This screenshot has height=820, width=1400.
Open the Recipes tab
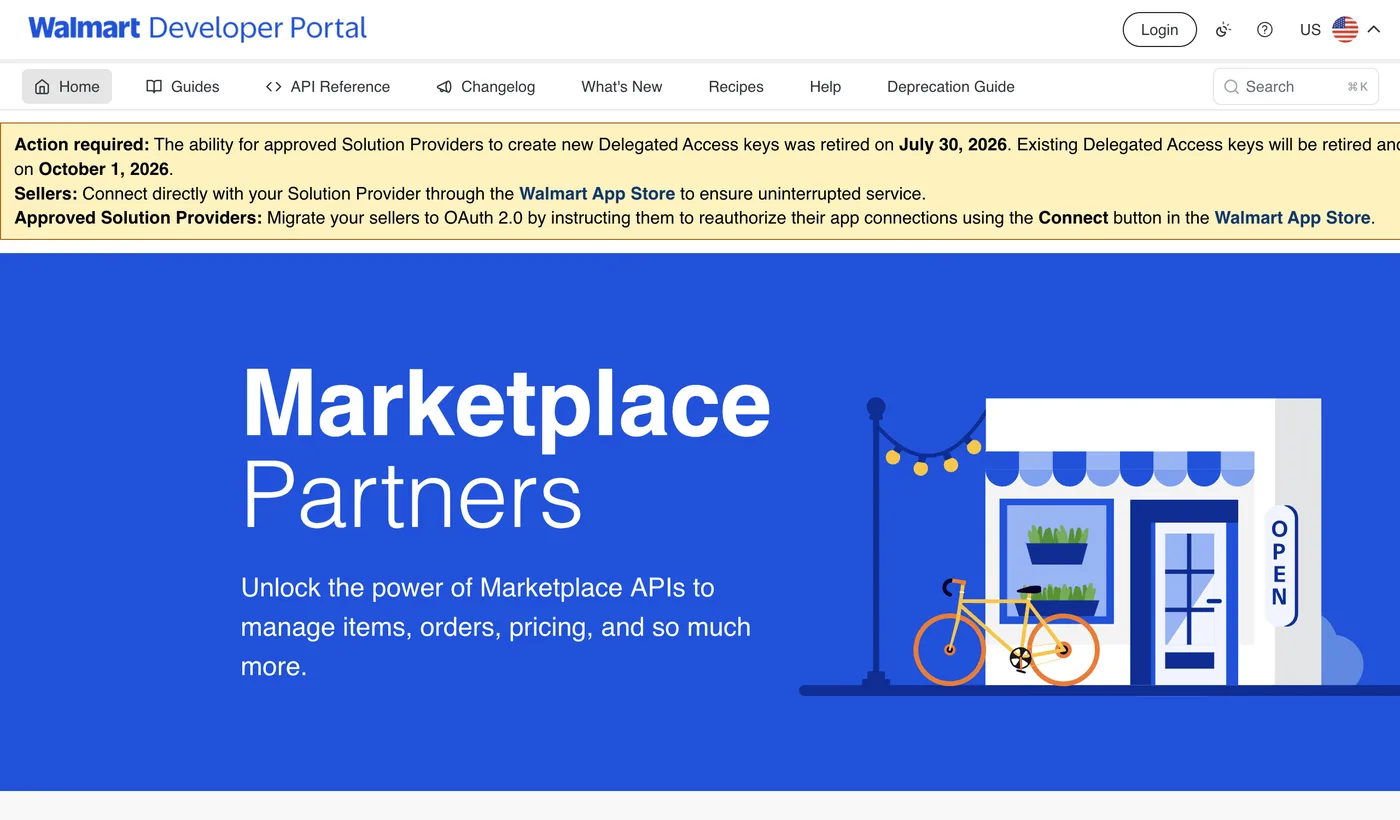click(x=736, y=87)
